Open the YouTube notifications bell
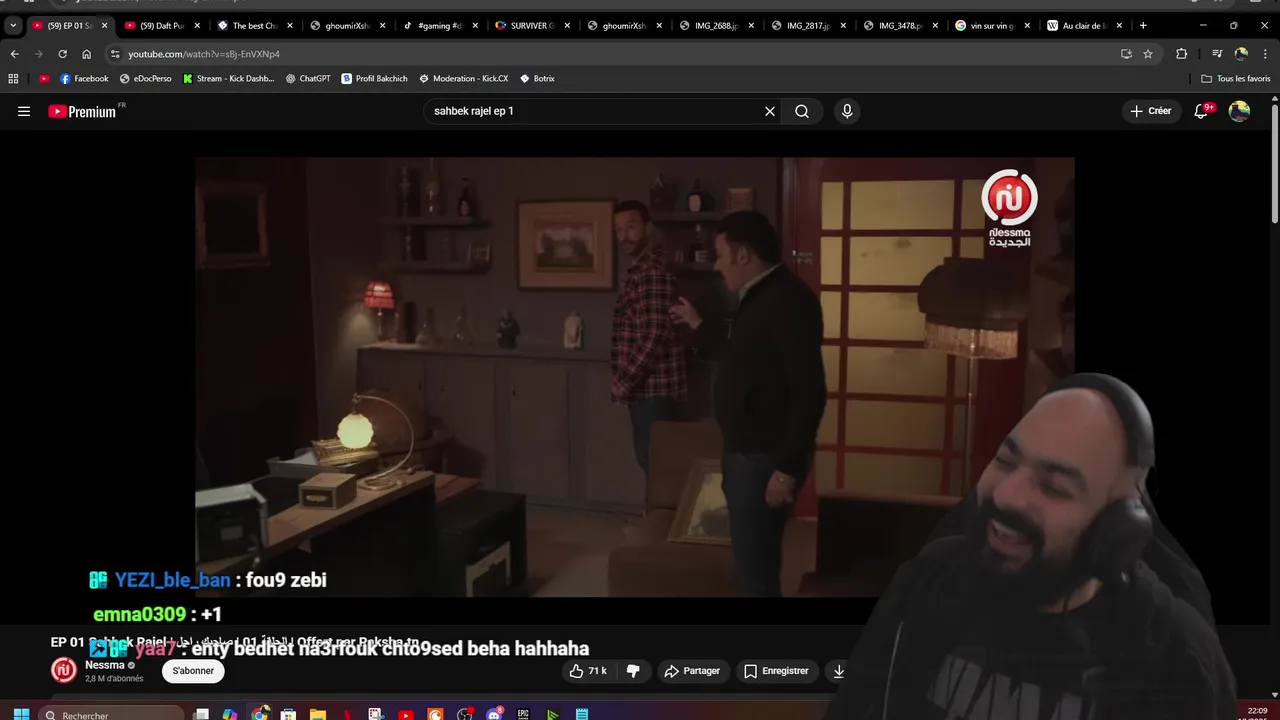Viewport: 1280px width, 720px height. (x=1201, y=111)
